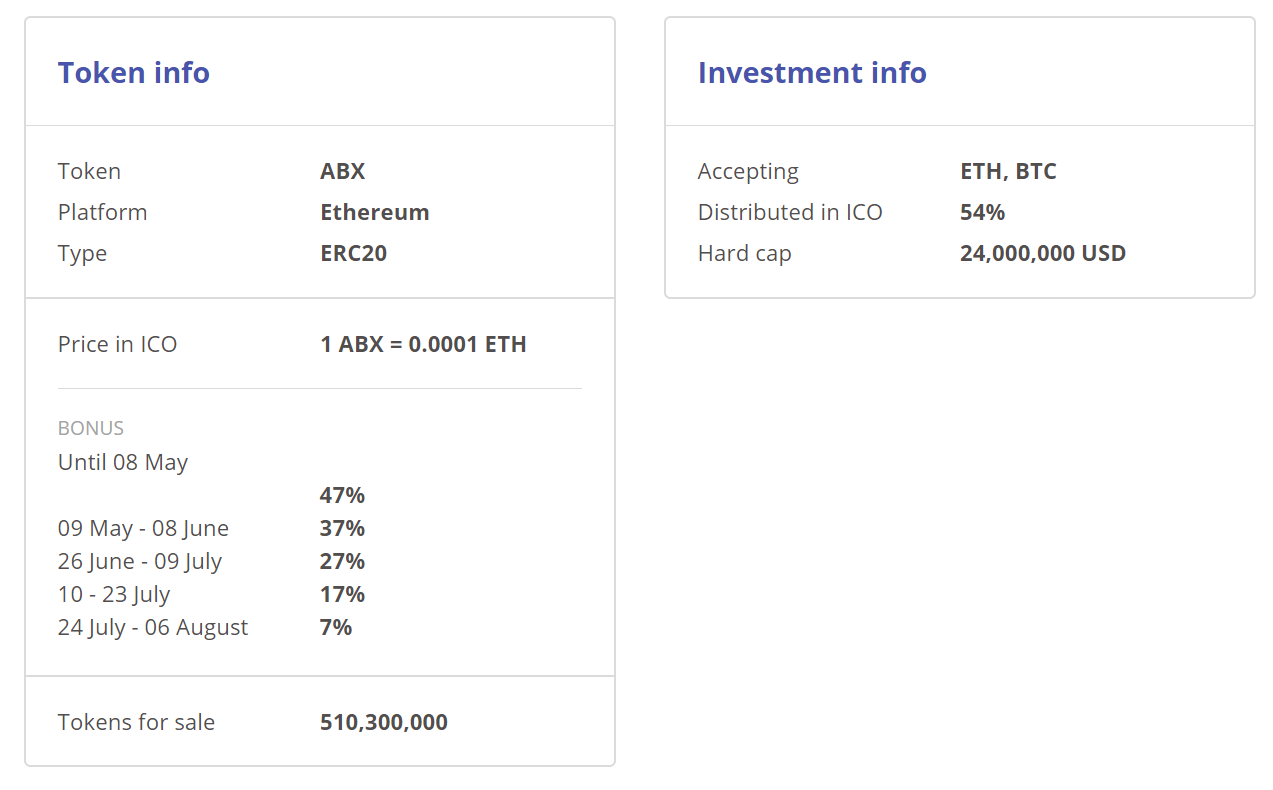Click the 17% bonus value
The height and width of the screenshot is (790, 1273).
[342, 594]
